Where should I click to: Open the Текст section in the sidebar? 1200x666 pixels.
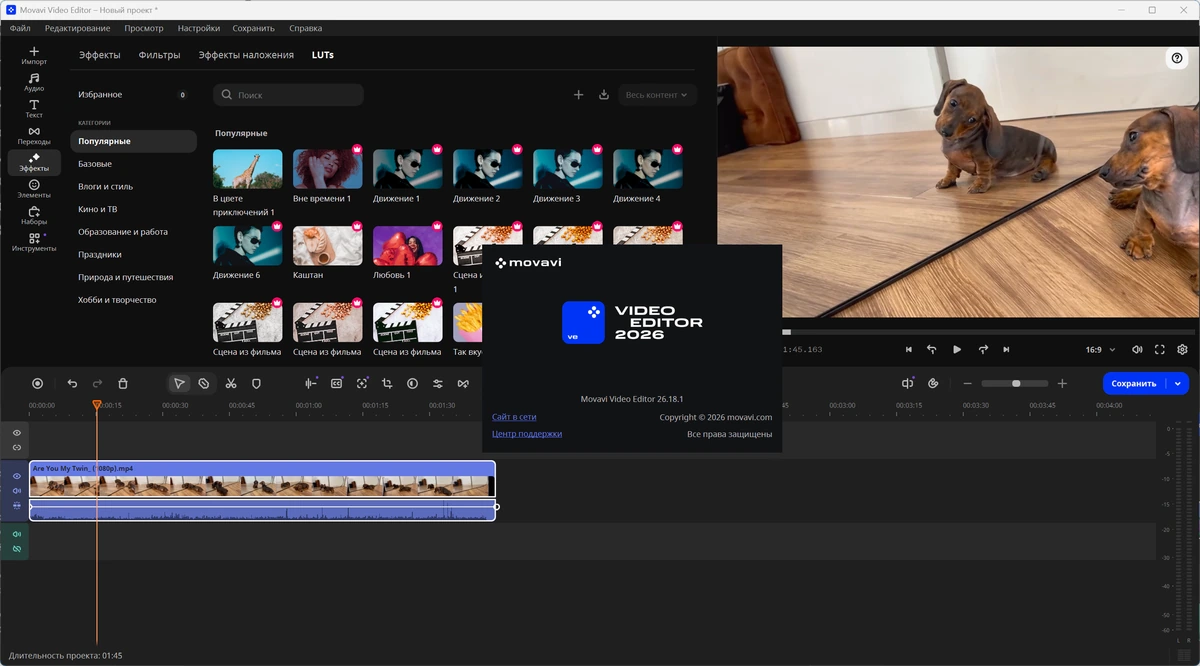[x=34, y=109]
